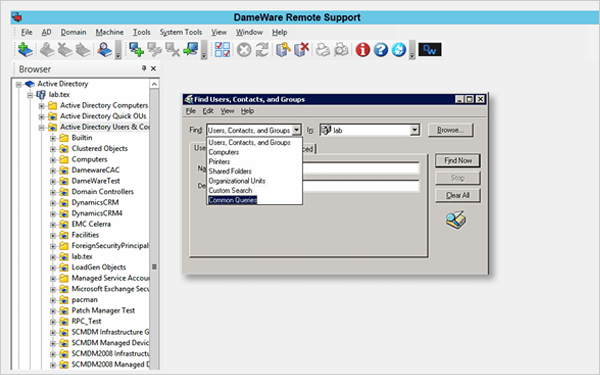Open the Edit menu in Find dialog
The height and width of the screenshot is (375, 600).
[x=208, y=111]
